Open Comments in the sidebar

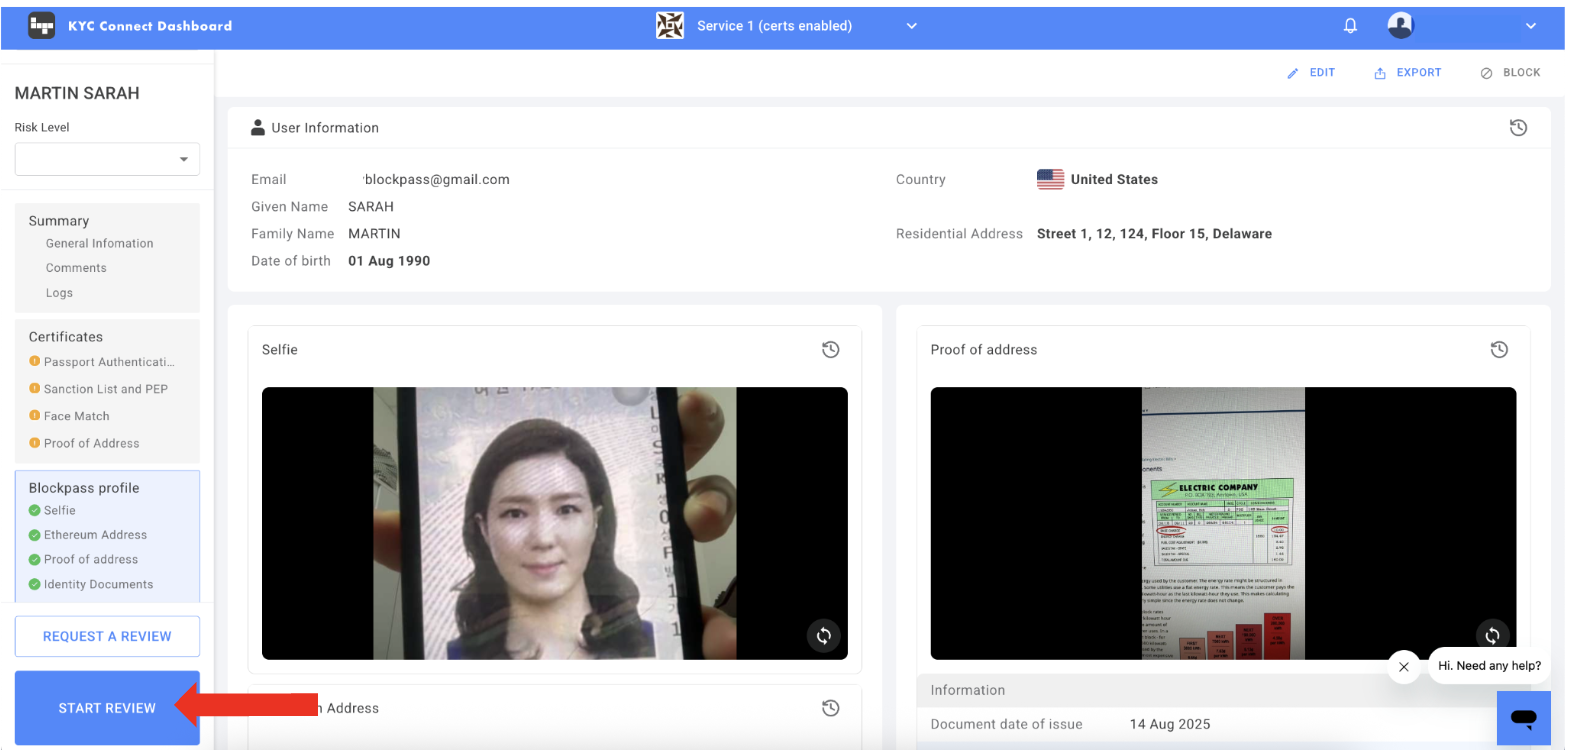tap(76, 268)
